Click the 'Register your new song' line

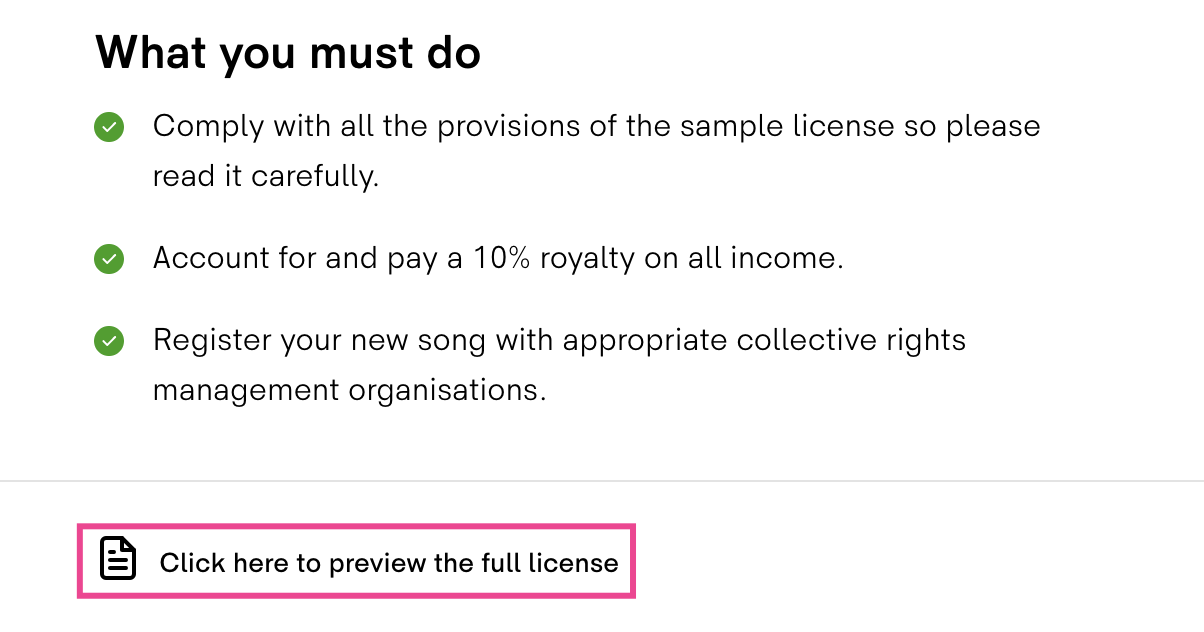point(559,341)
